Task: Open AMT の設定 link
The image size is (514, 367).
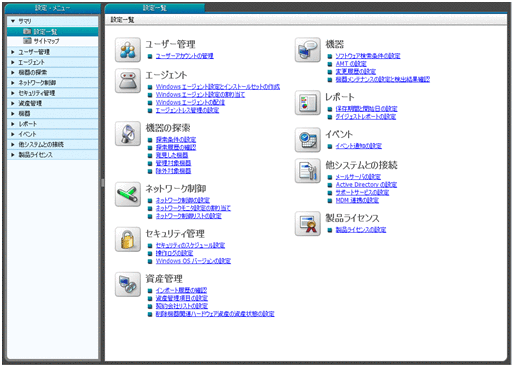Action: [x=351, y=64]
